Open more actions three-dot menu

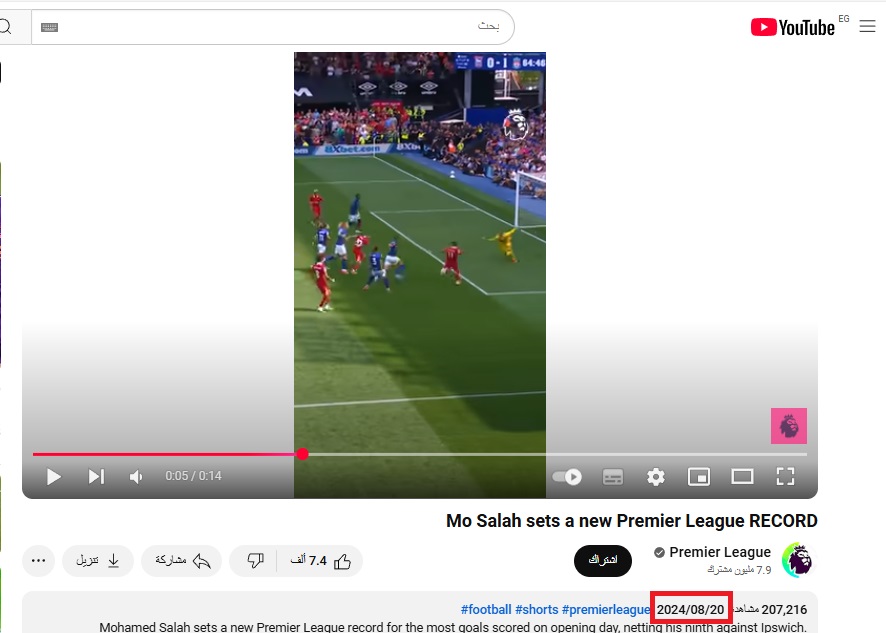[38, 561]
